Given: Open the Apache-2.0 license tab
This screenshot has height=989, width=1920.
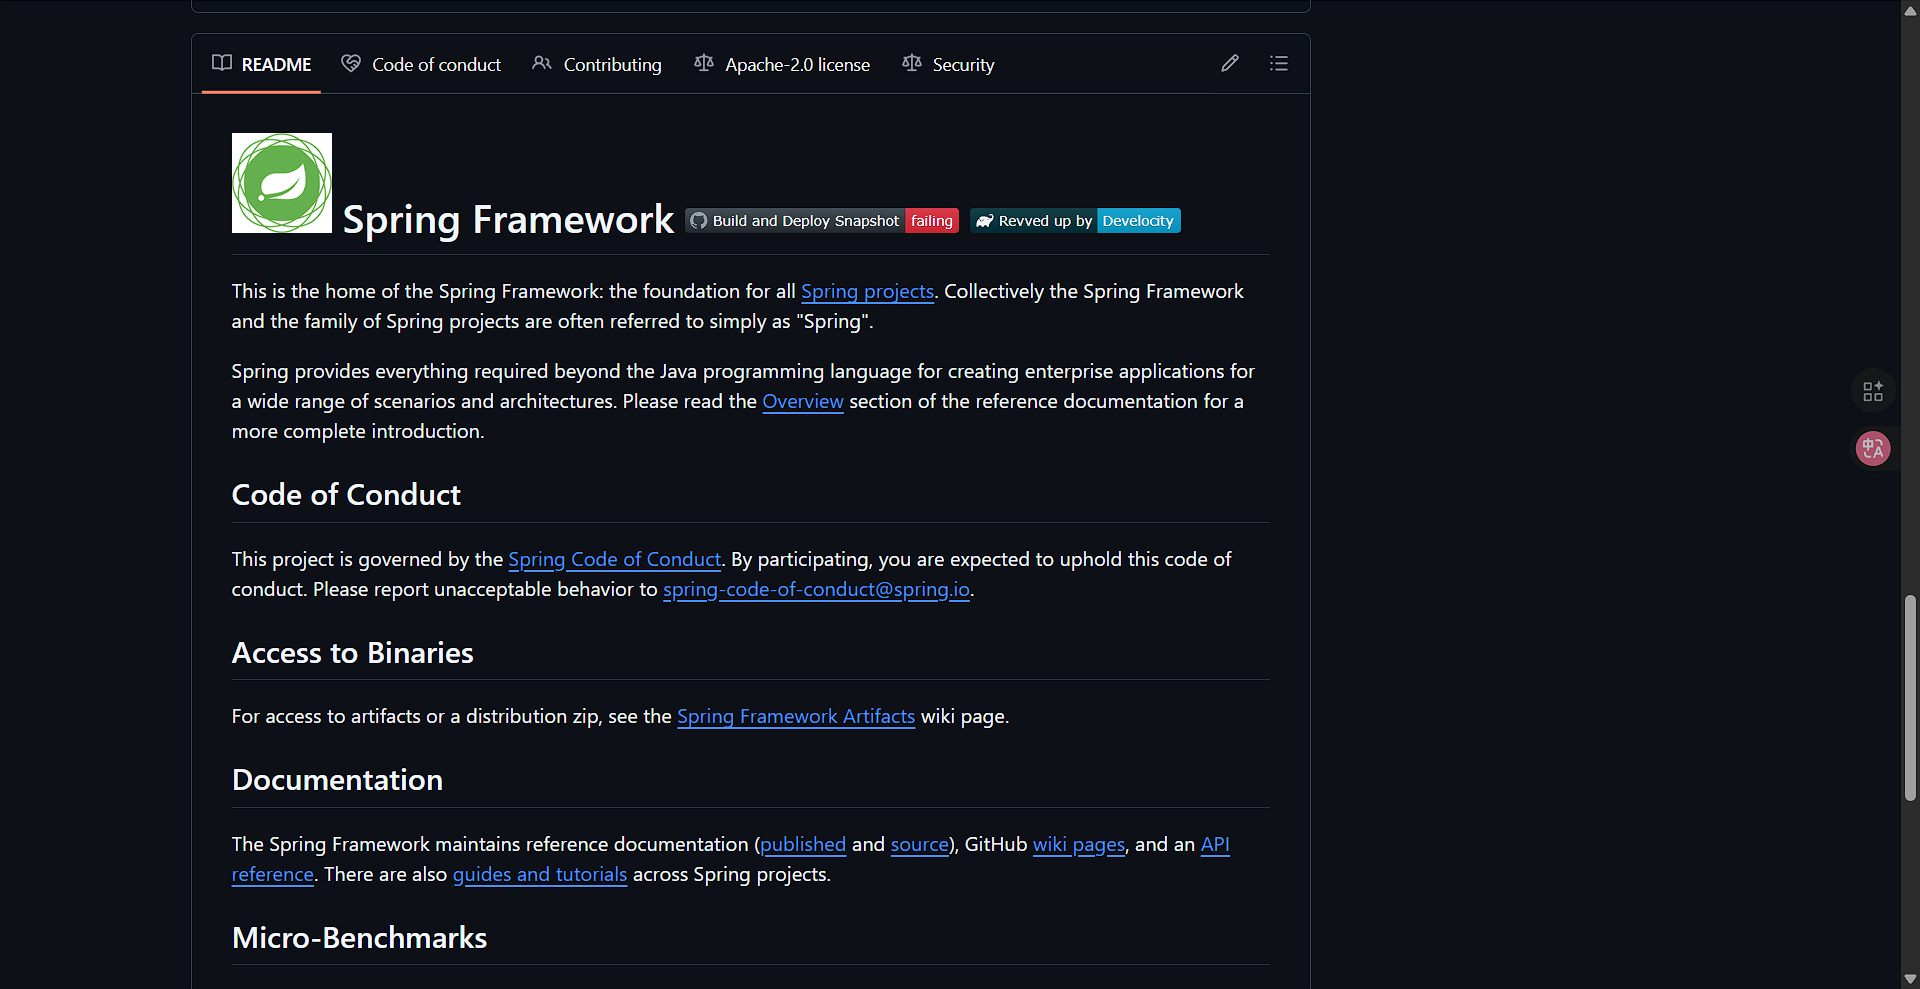Looking at the screenshot, I should tap(782, 64).
